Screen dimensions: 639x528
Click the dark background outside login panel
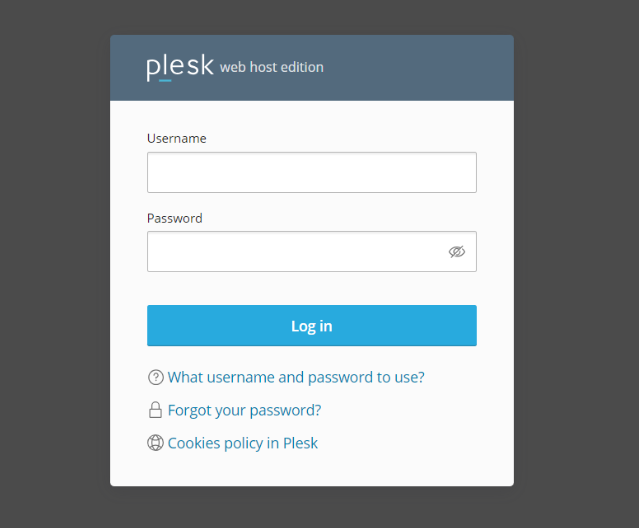[53, 265]
